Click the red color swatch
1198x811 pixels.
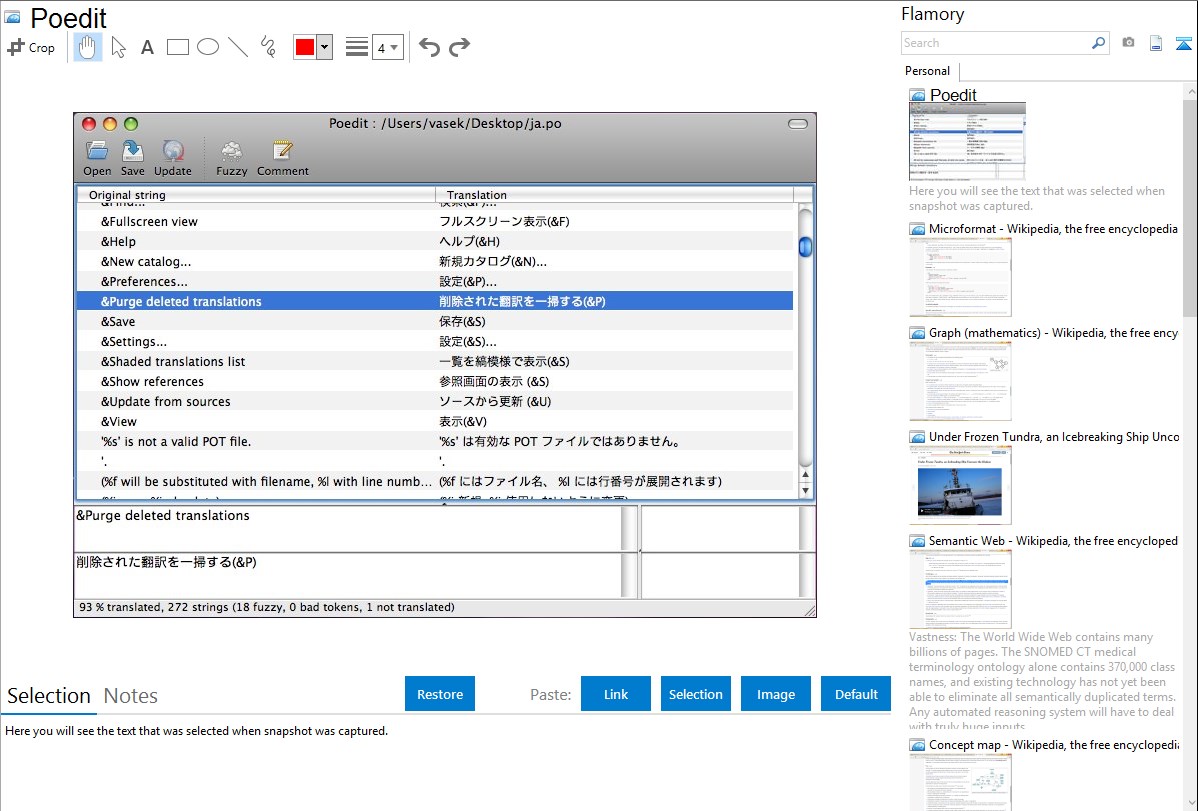(x=305, y=47)
